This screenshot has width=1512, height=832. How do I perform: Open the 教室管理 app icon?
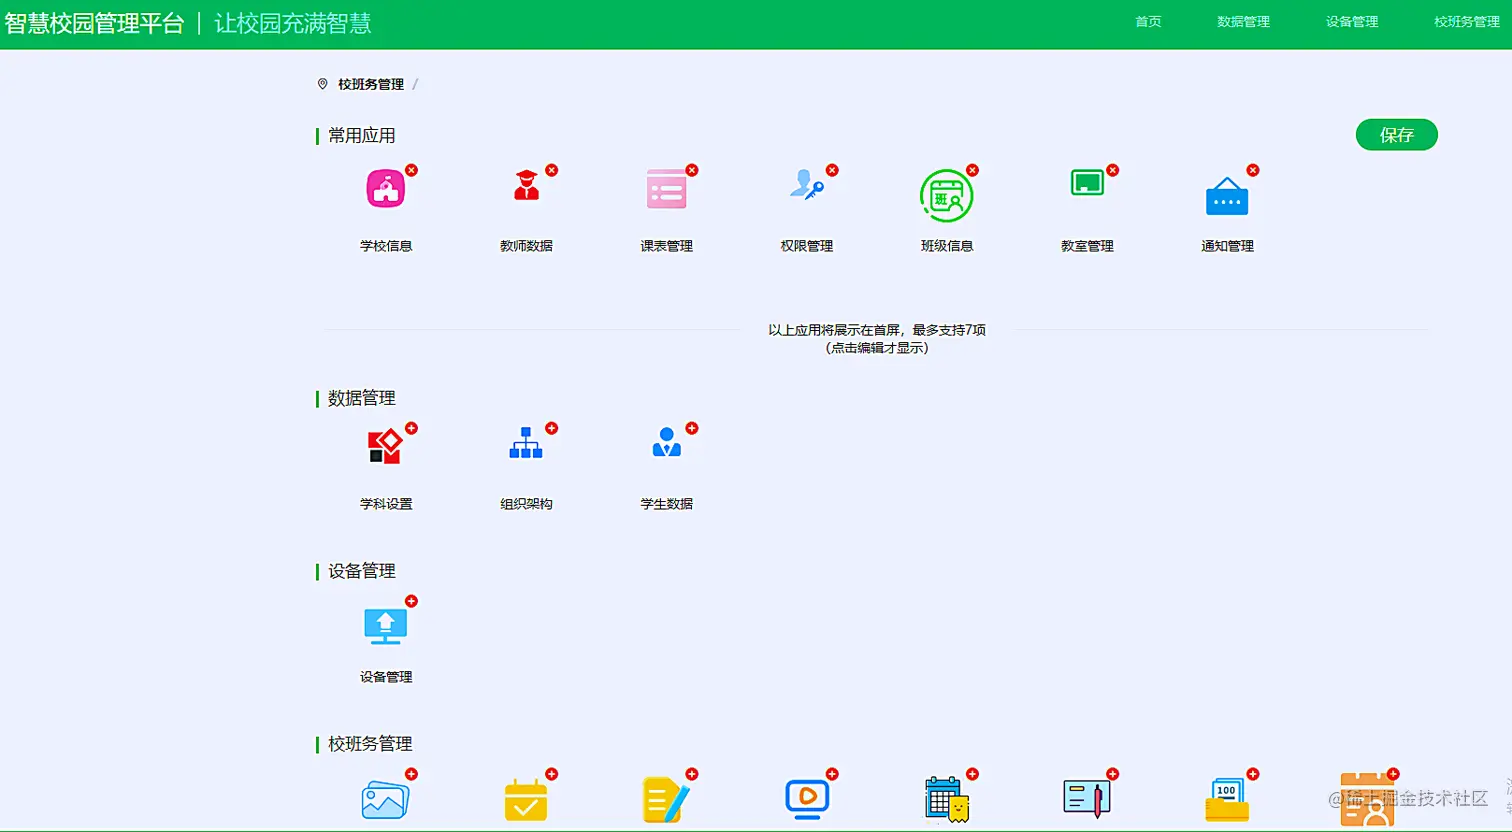(1087, 184)
